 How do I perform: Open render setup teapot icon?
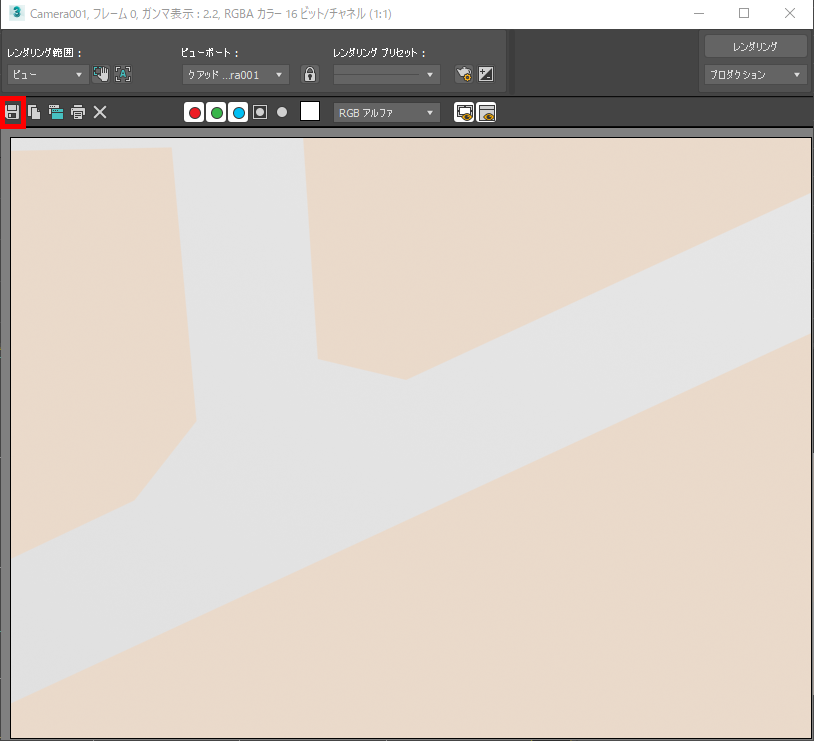point(464,74)
